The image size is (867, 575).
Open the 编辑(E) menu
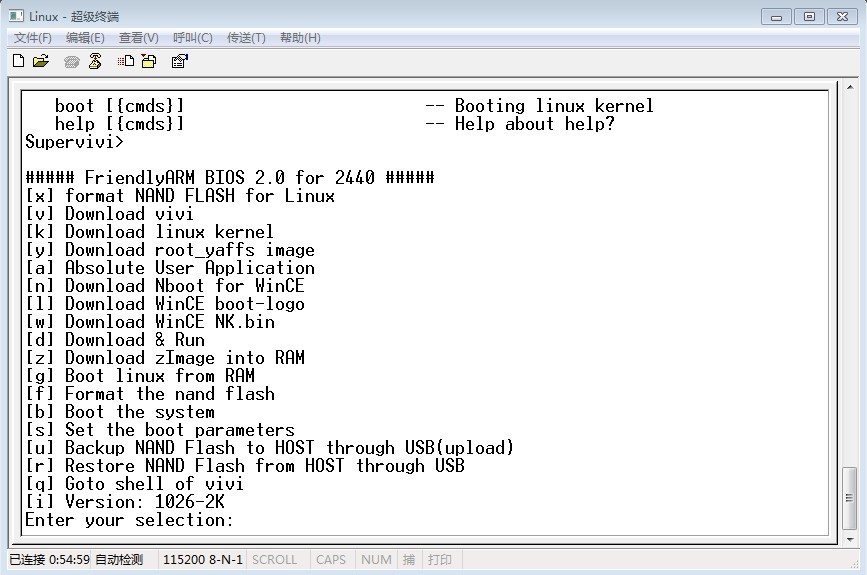click(85, 38)
